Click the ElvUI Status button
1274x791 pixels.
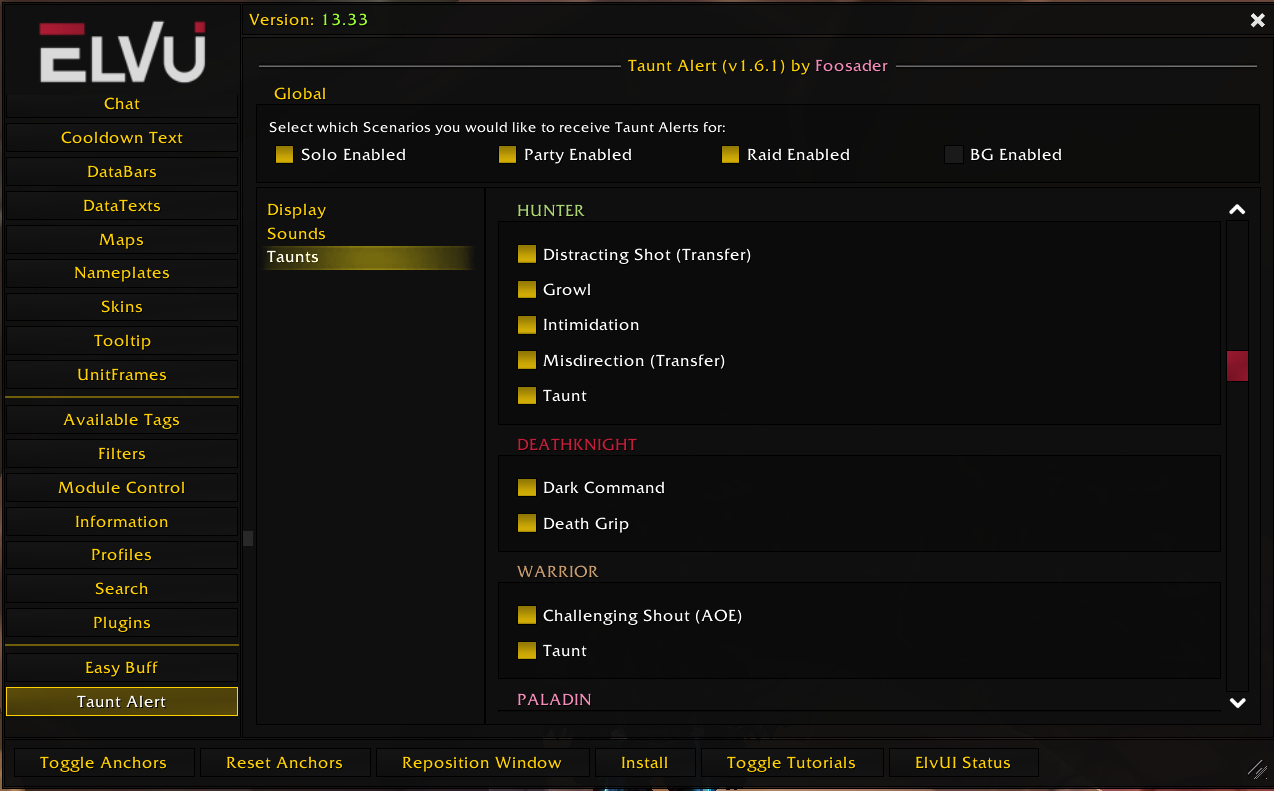(x=963, y=763)
